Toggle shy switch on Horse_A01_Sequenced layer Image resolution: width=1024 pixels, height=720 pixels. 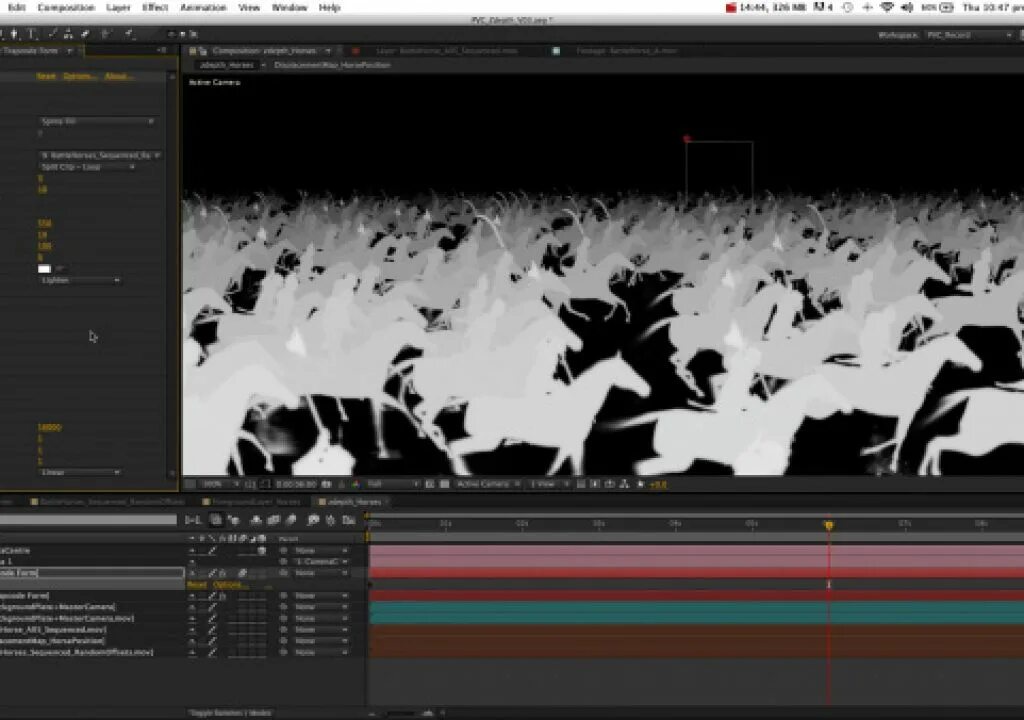pos(192,629)
